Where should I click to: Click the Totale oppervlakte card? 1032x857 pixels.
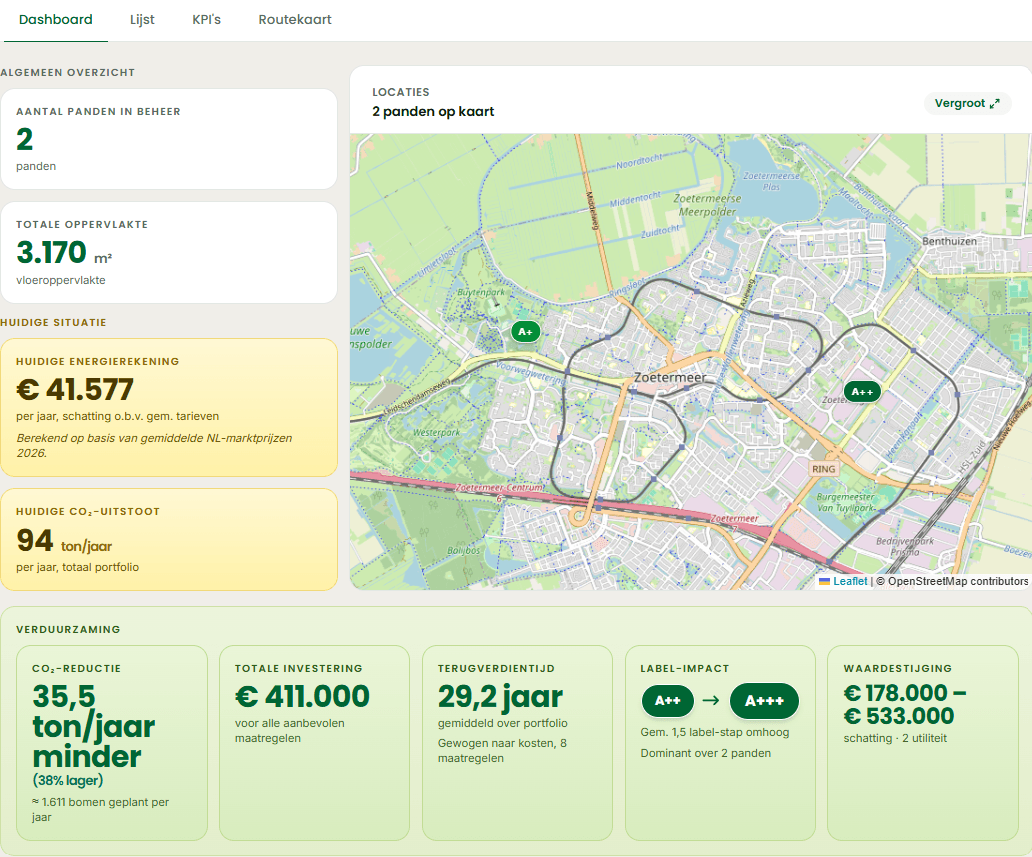pyautogui.click(x=169, y=252)
